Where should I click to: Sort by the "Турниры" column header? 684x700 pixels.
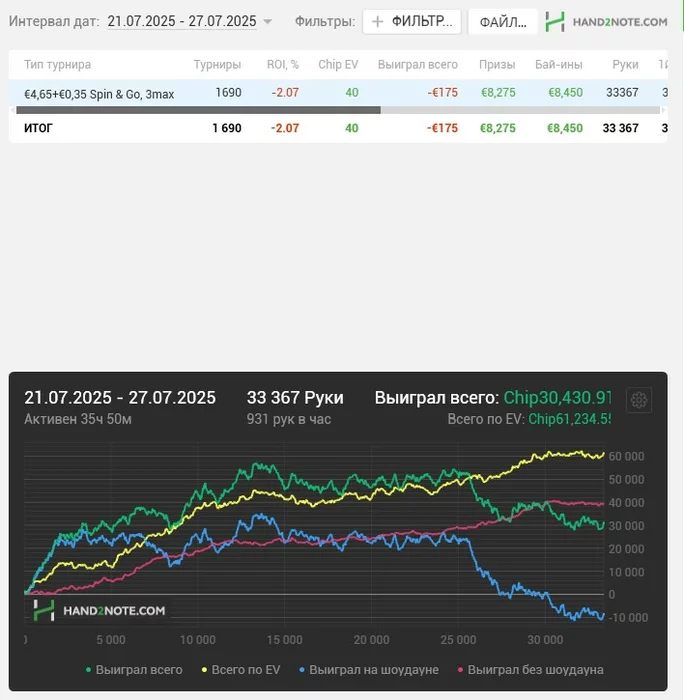pyautogui.click(x=217, y=64)
